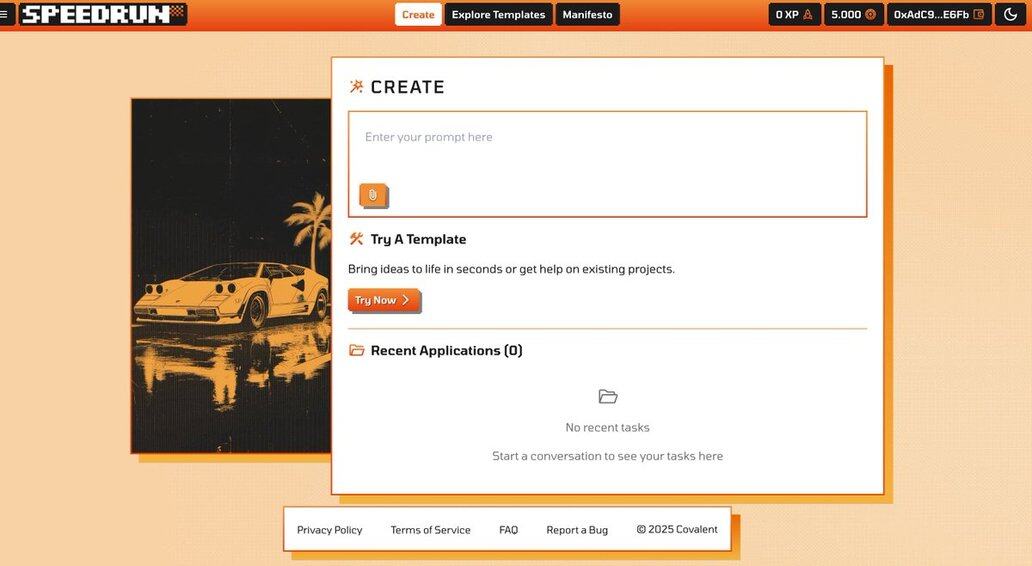Click the empty folder icon above No recent tasks
This screenshot has width=1032, height=566.
click(607, 397)
